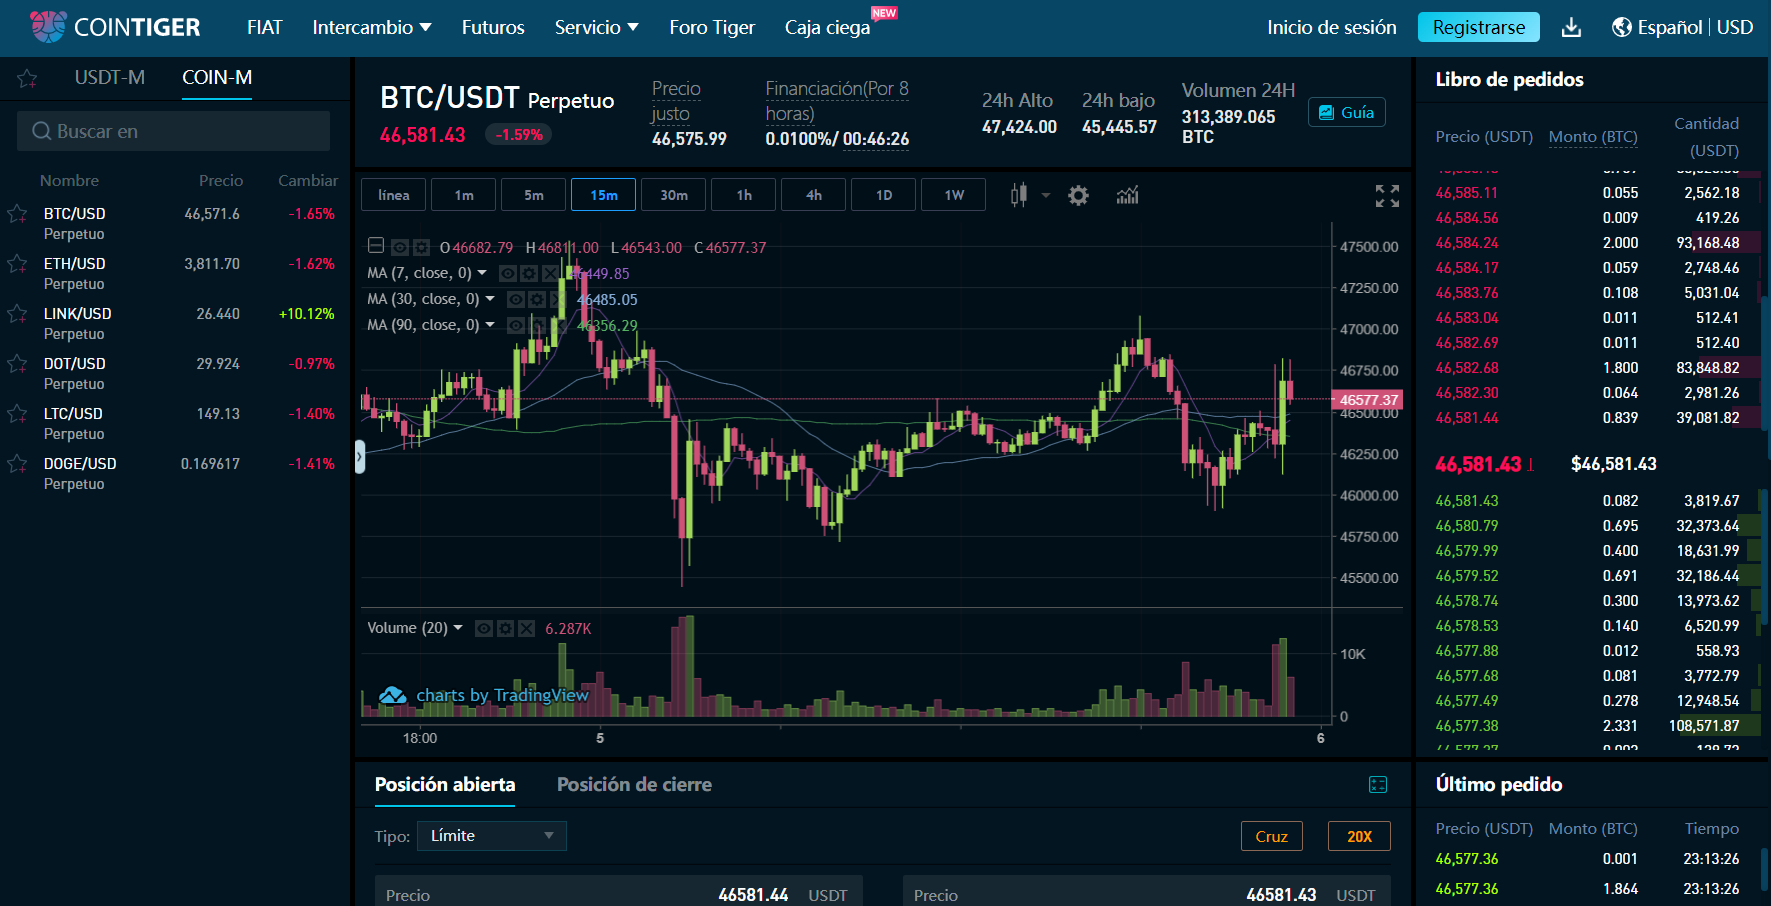Open settings gear for MA 30 indicator
The height and width of the screenshot is (906, 1771).
(537, 299)
